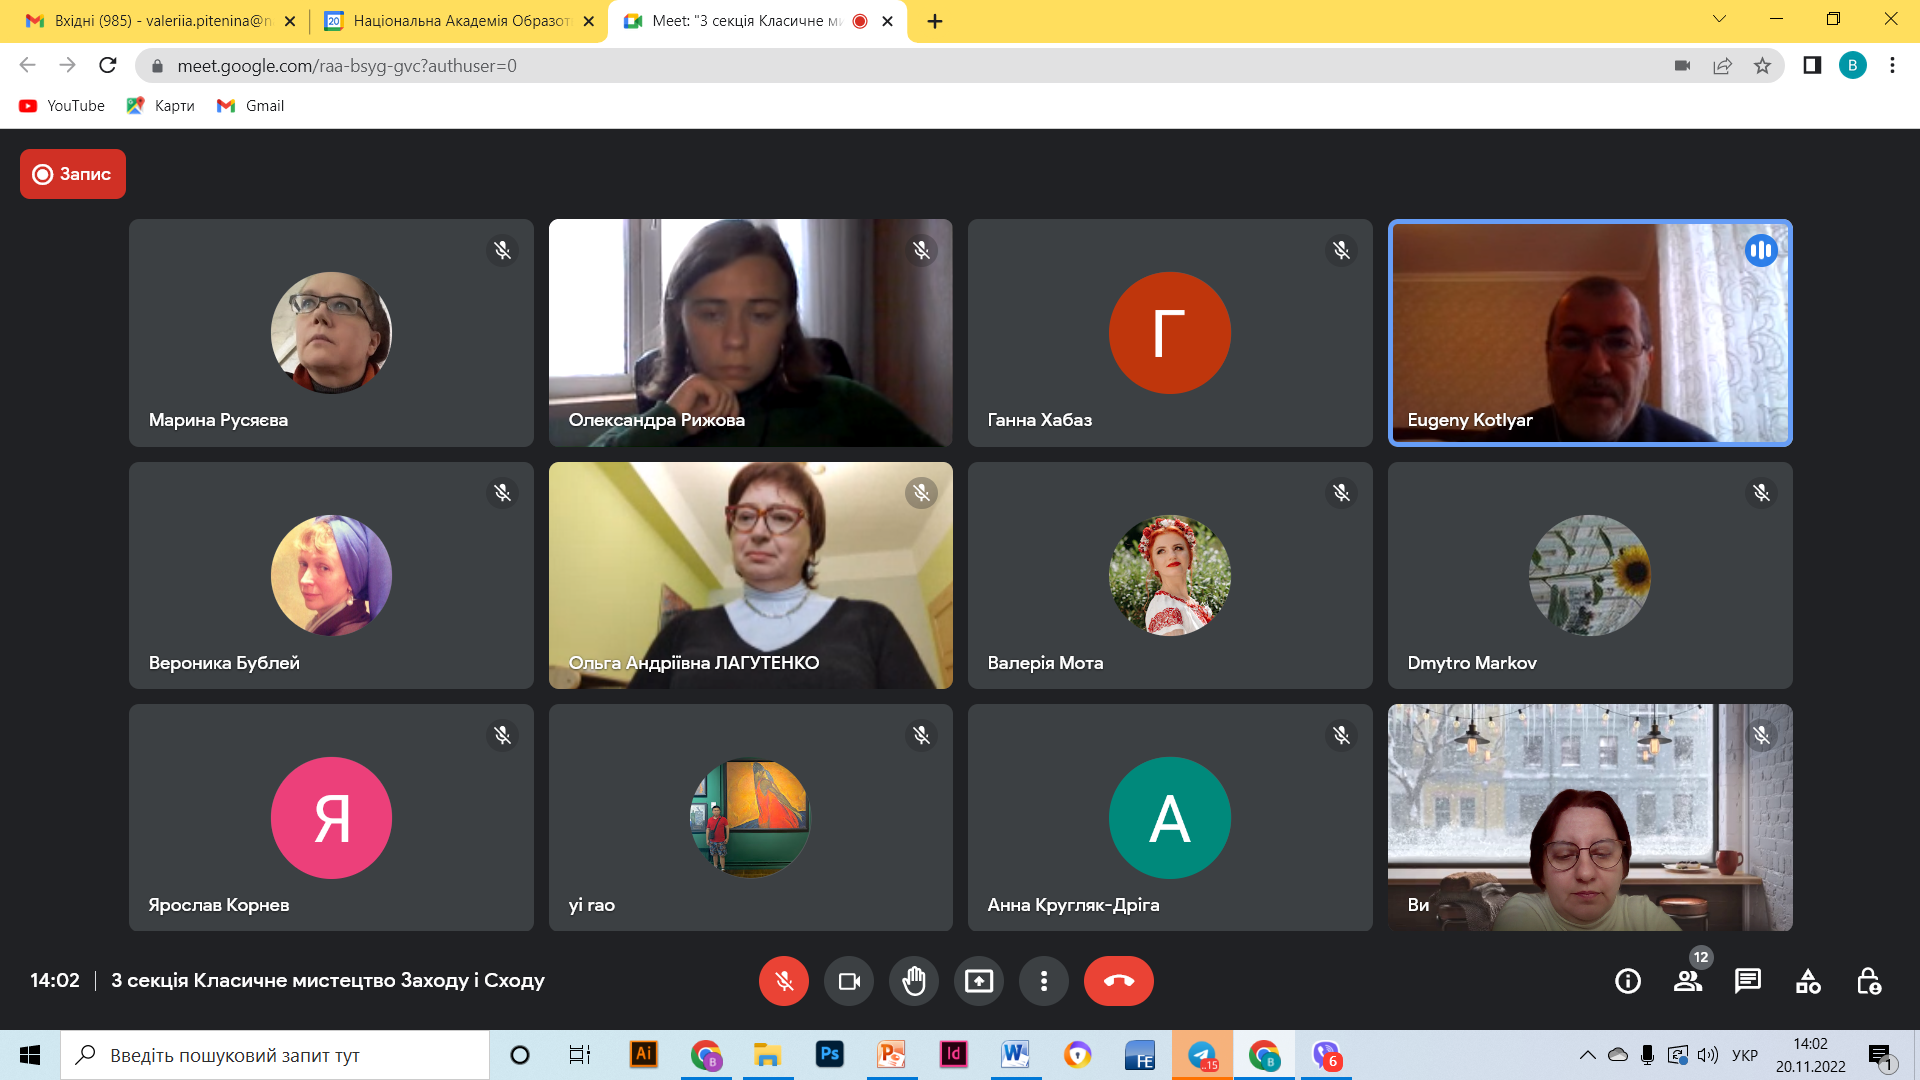Open meeting details info icon
The image size is (1920, 1080).
pos(1628,981)
